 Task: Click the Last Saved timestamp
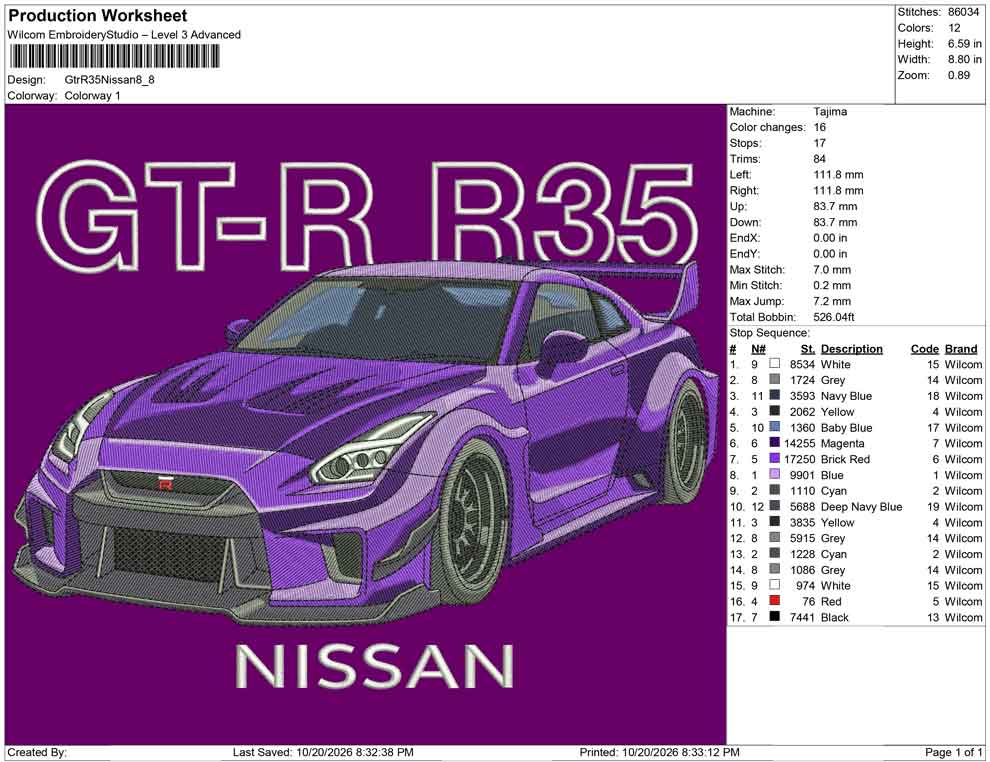click(323, 752)
